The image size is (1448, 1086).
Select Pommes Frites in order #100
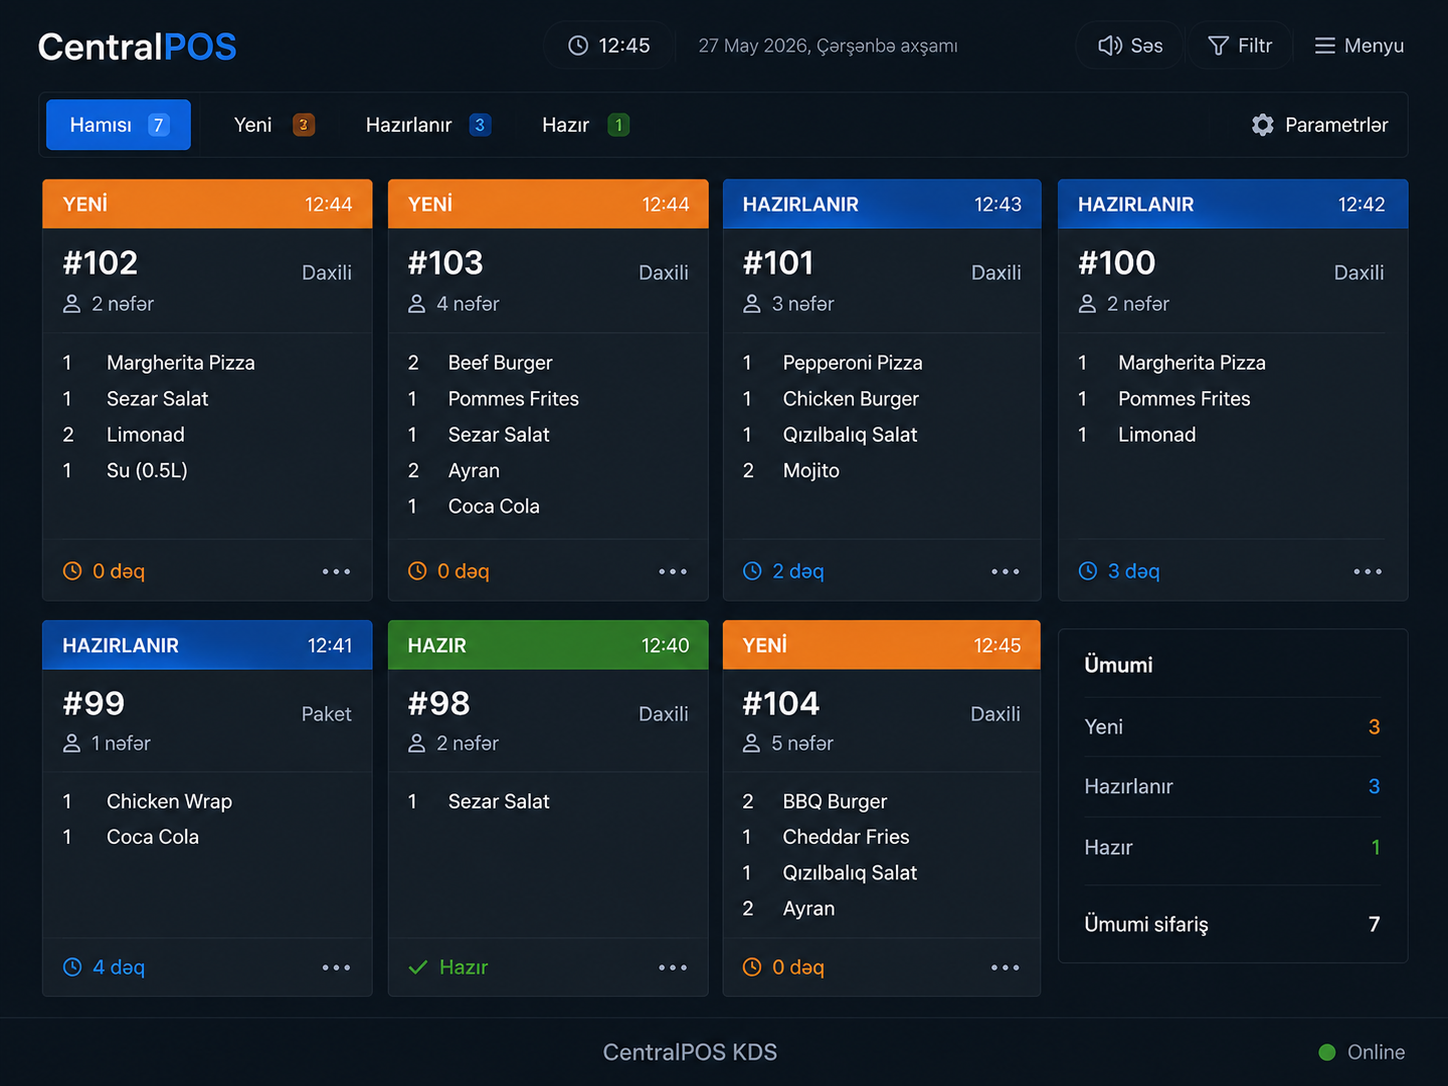[x=1184, y=399]
